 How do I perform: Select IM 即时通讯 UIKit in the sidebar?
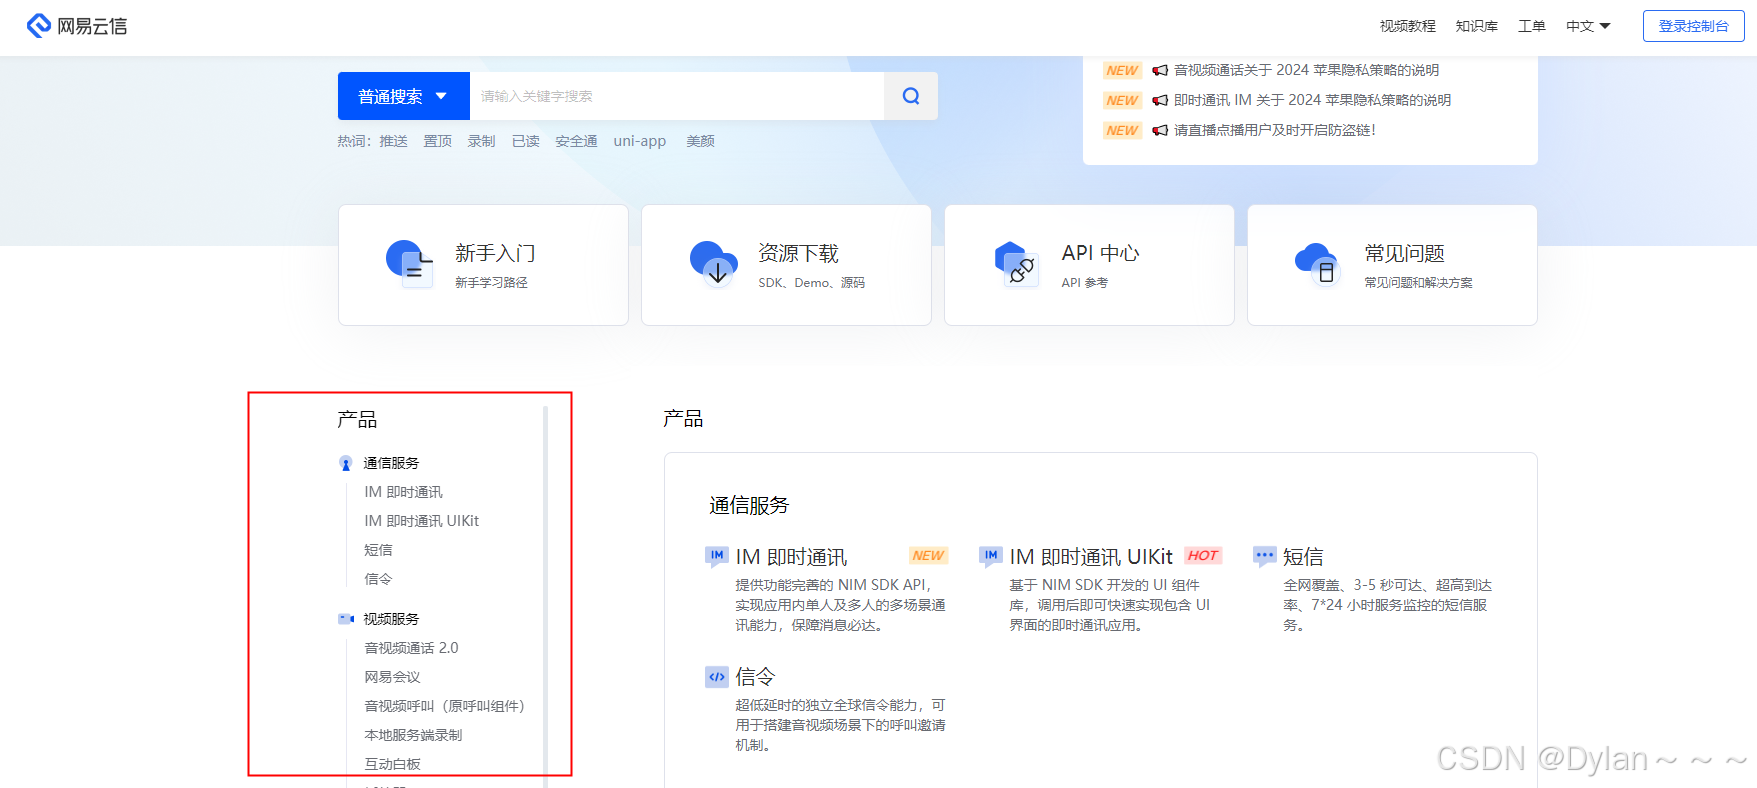[421, 521]
